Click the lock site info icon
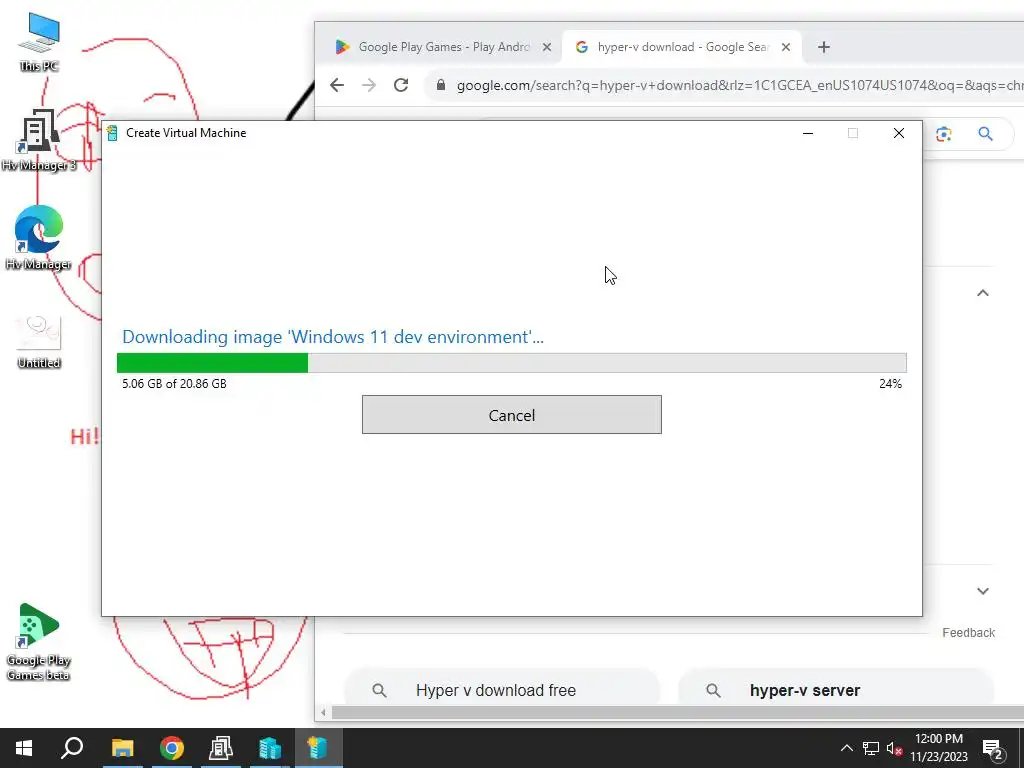Screen dimensions: 1024x768 pos(441,85)
